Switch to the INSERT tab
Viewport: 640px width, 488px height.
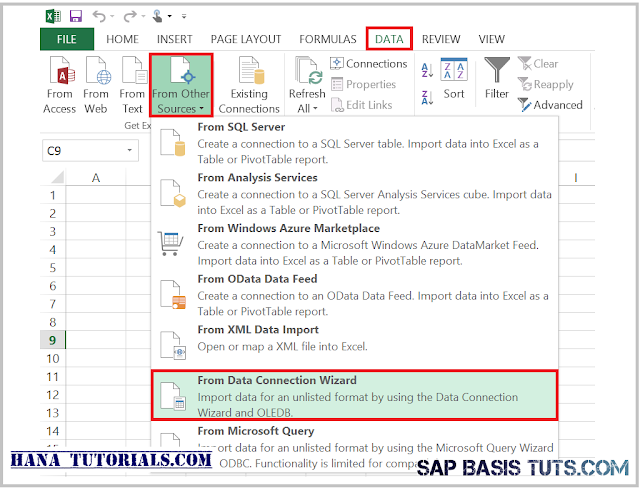coord(174,39)
